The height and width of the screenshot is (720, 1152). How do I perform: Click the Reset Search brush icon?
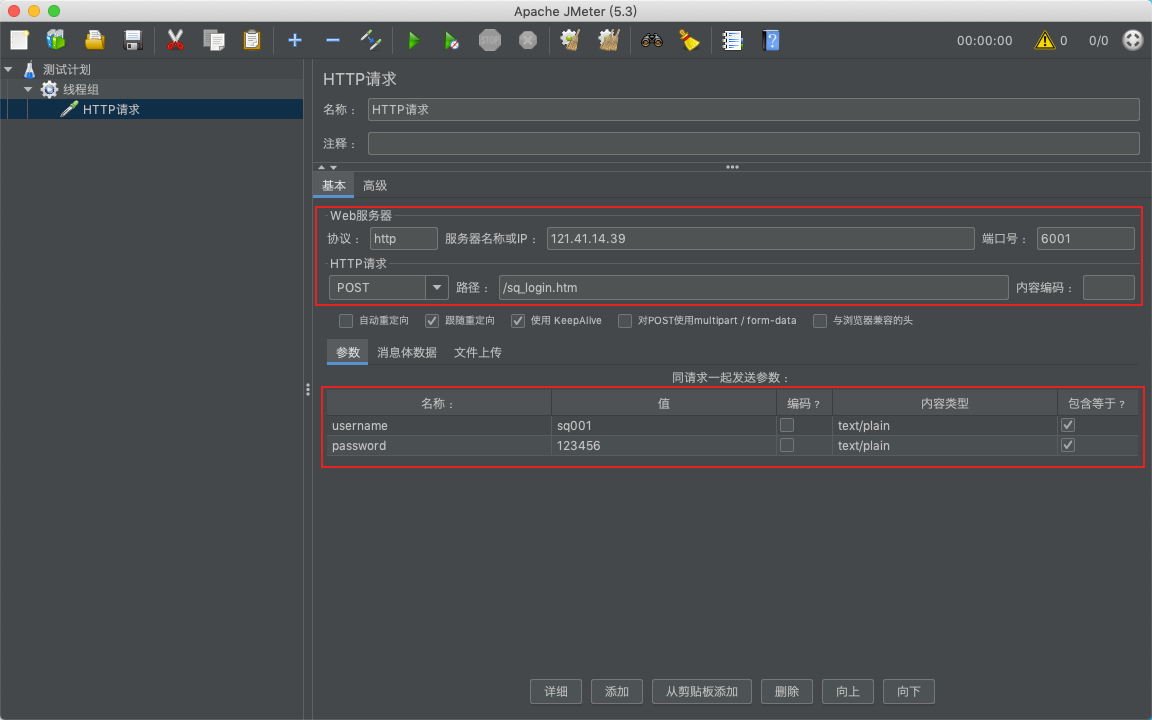pos(689,40)
